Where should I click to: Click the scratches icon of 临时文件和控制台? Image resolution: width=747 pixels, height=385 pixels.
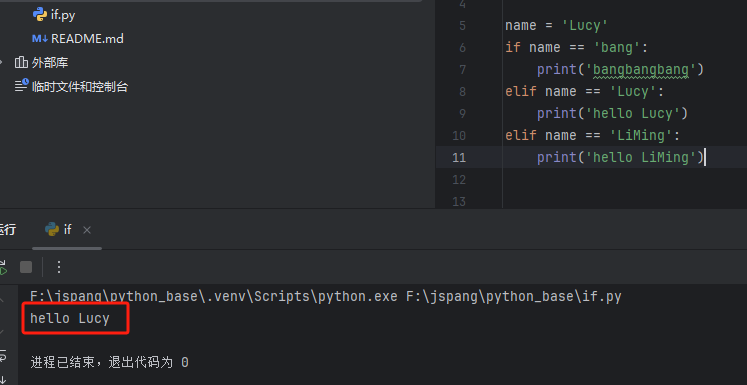coord(21,86)
